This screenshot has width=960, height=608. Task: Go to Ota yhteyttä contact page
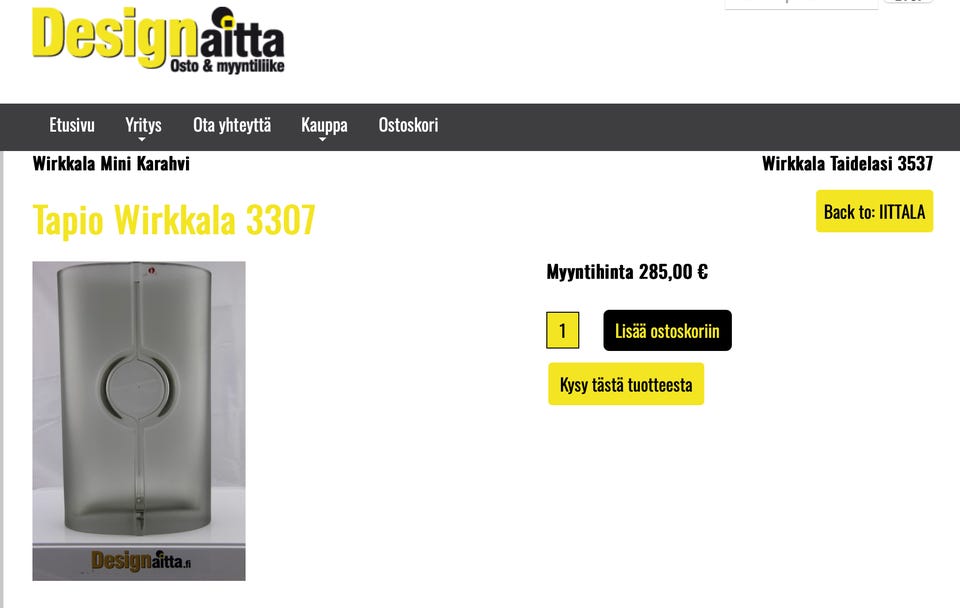click(232, 125)
